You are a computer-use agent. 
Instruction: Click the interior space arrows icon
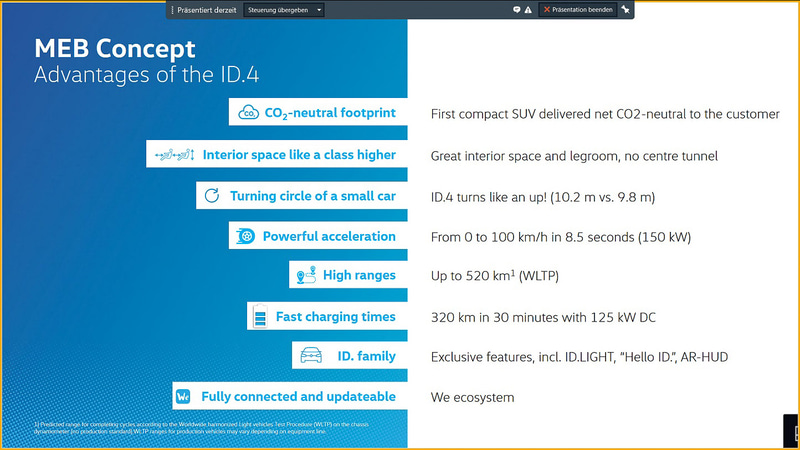point(174,154)
